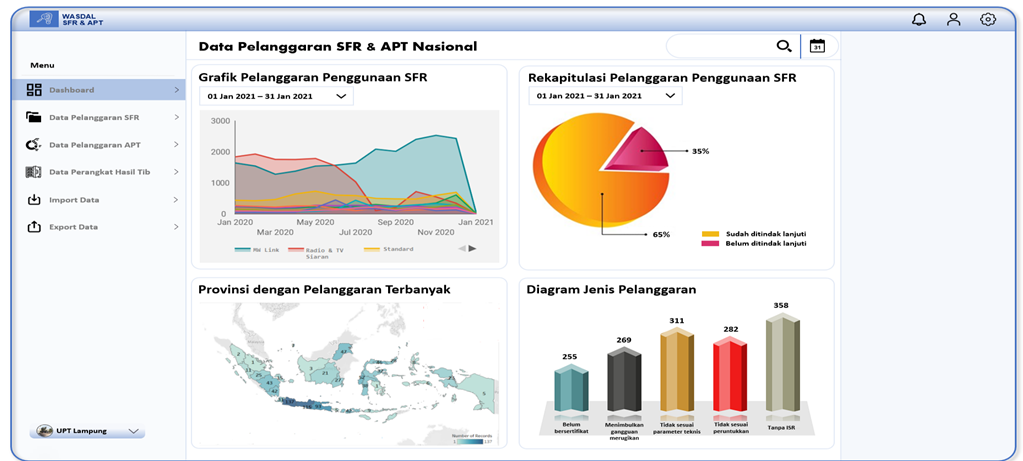Click the Menu sidebar heading
This screenshot has width=1023, height=461.
(x=42, y=65)
